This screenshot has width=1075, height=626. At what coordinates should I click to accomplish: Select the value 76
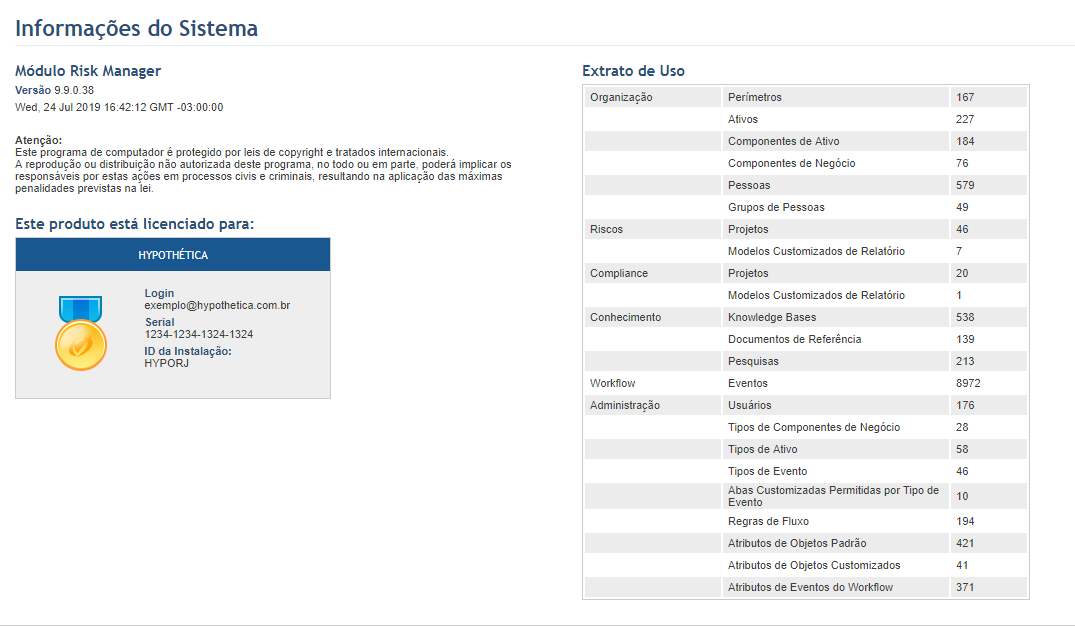point(963,163)
